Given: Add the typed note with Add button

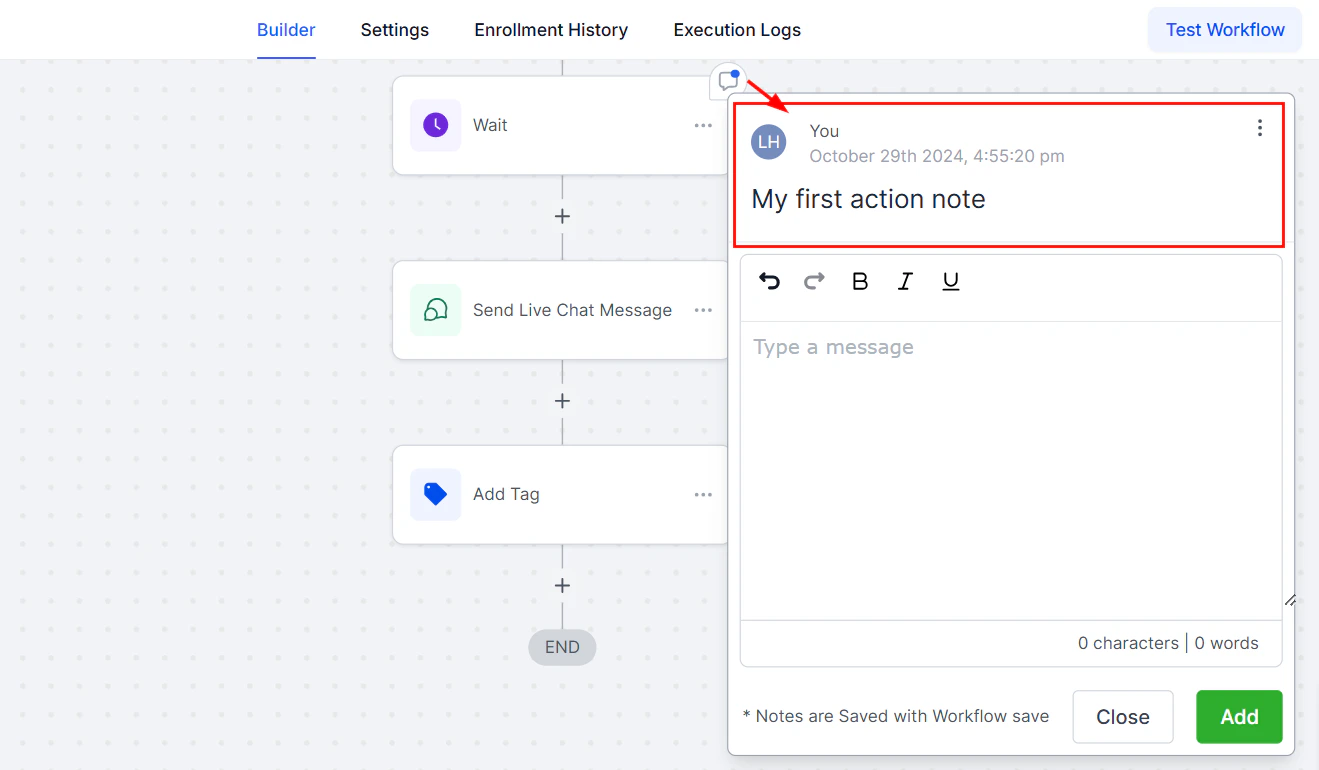Looking at the screenshot, I should coord(1238,716).
